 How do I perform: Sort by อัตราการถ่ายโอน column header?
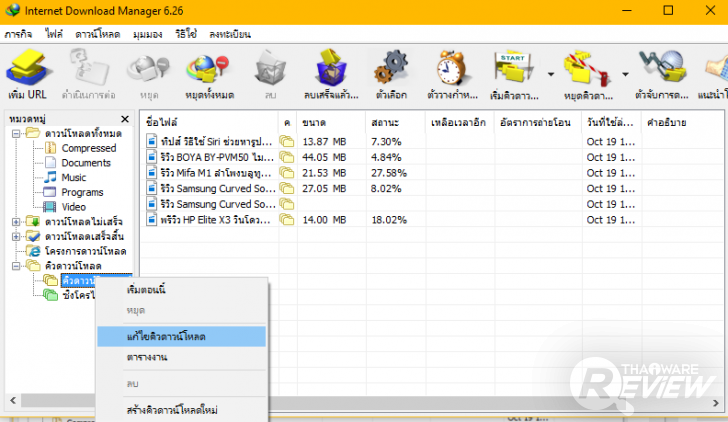pyautogui.click(x=538, y=123)
